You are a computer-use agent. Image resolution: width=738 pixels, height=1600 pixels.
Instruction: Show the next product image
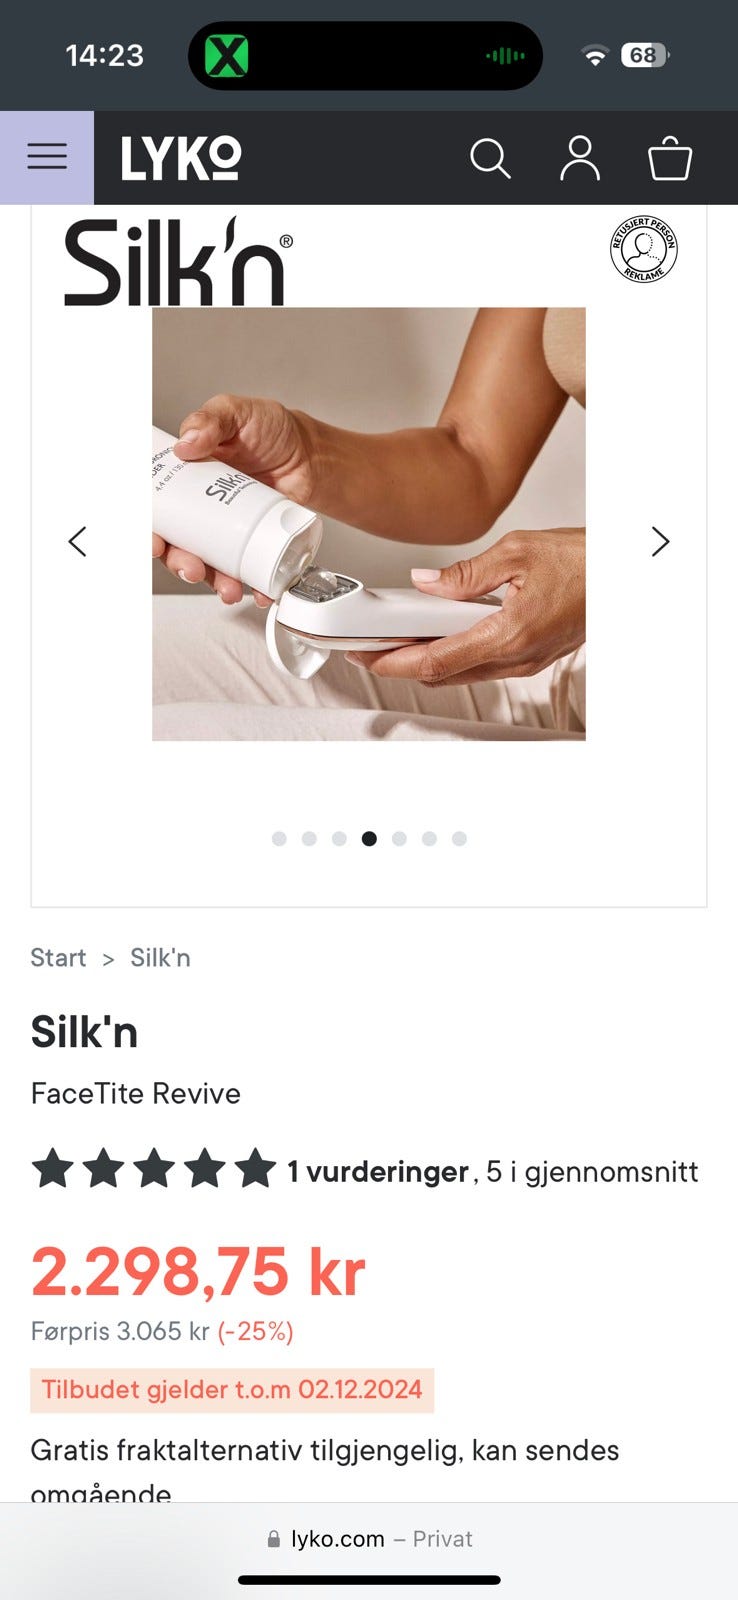pyautogui.click(x=660, y=541)
